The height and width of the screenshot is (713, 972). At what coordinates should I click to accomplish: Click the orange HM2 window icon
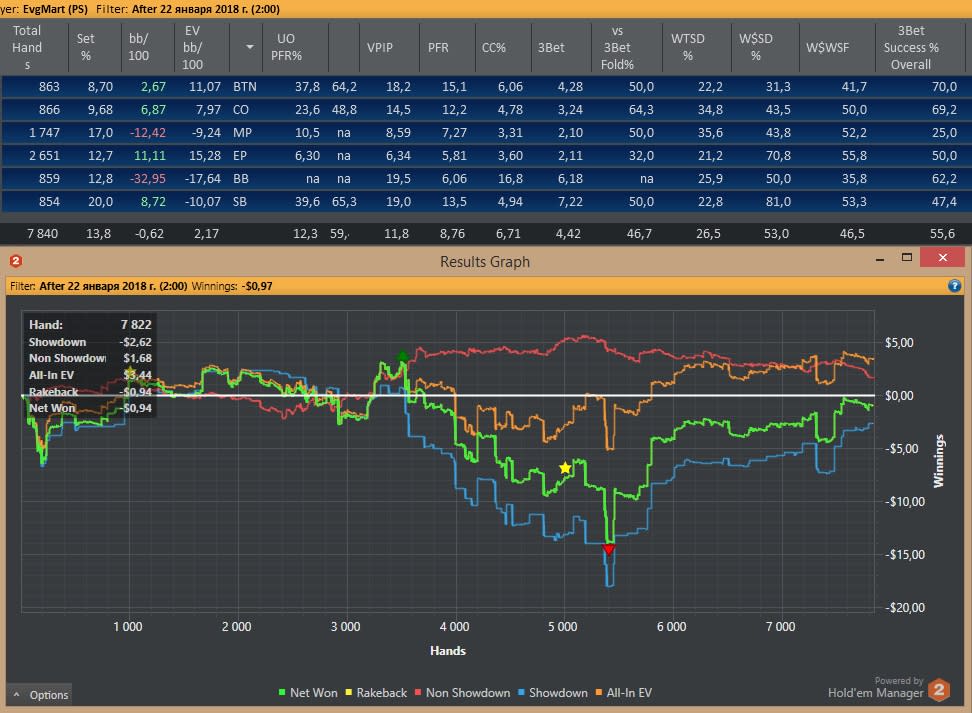coord(16,261)
